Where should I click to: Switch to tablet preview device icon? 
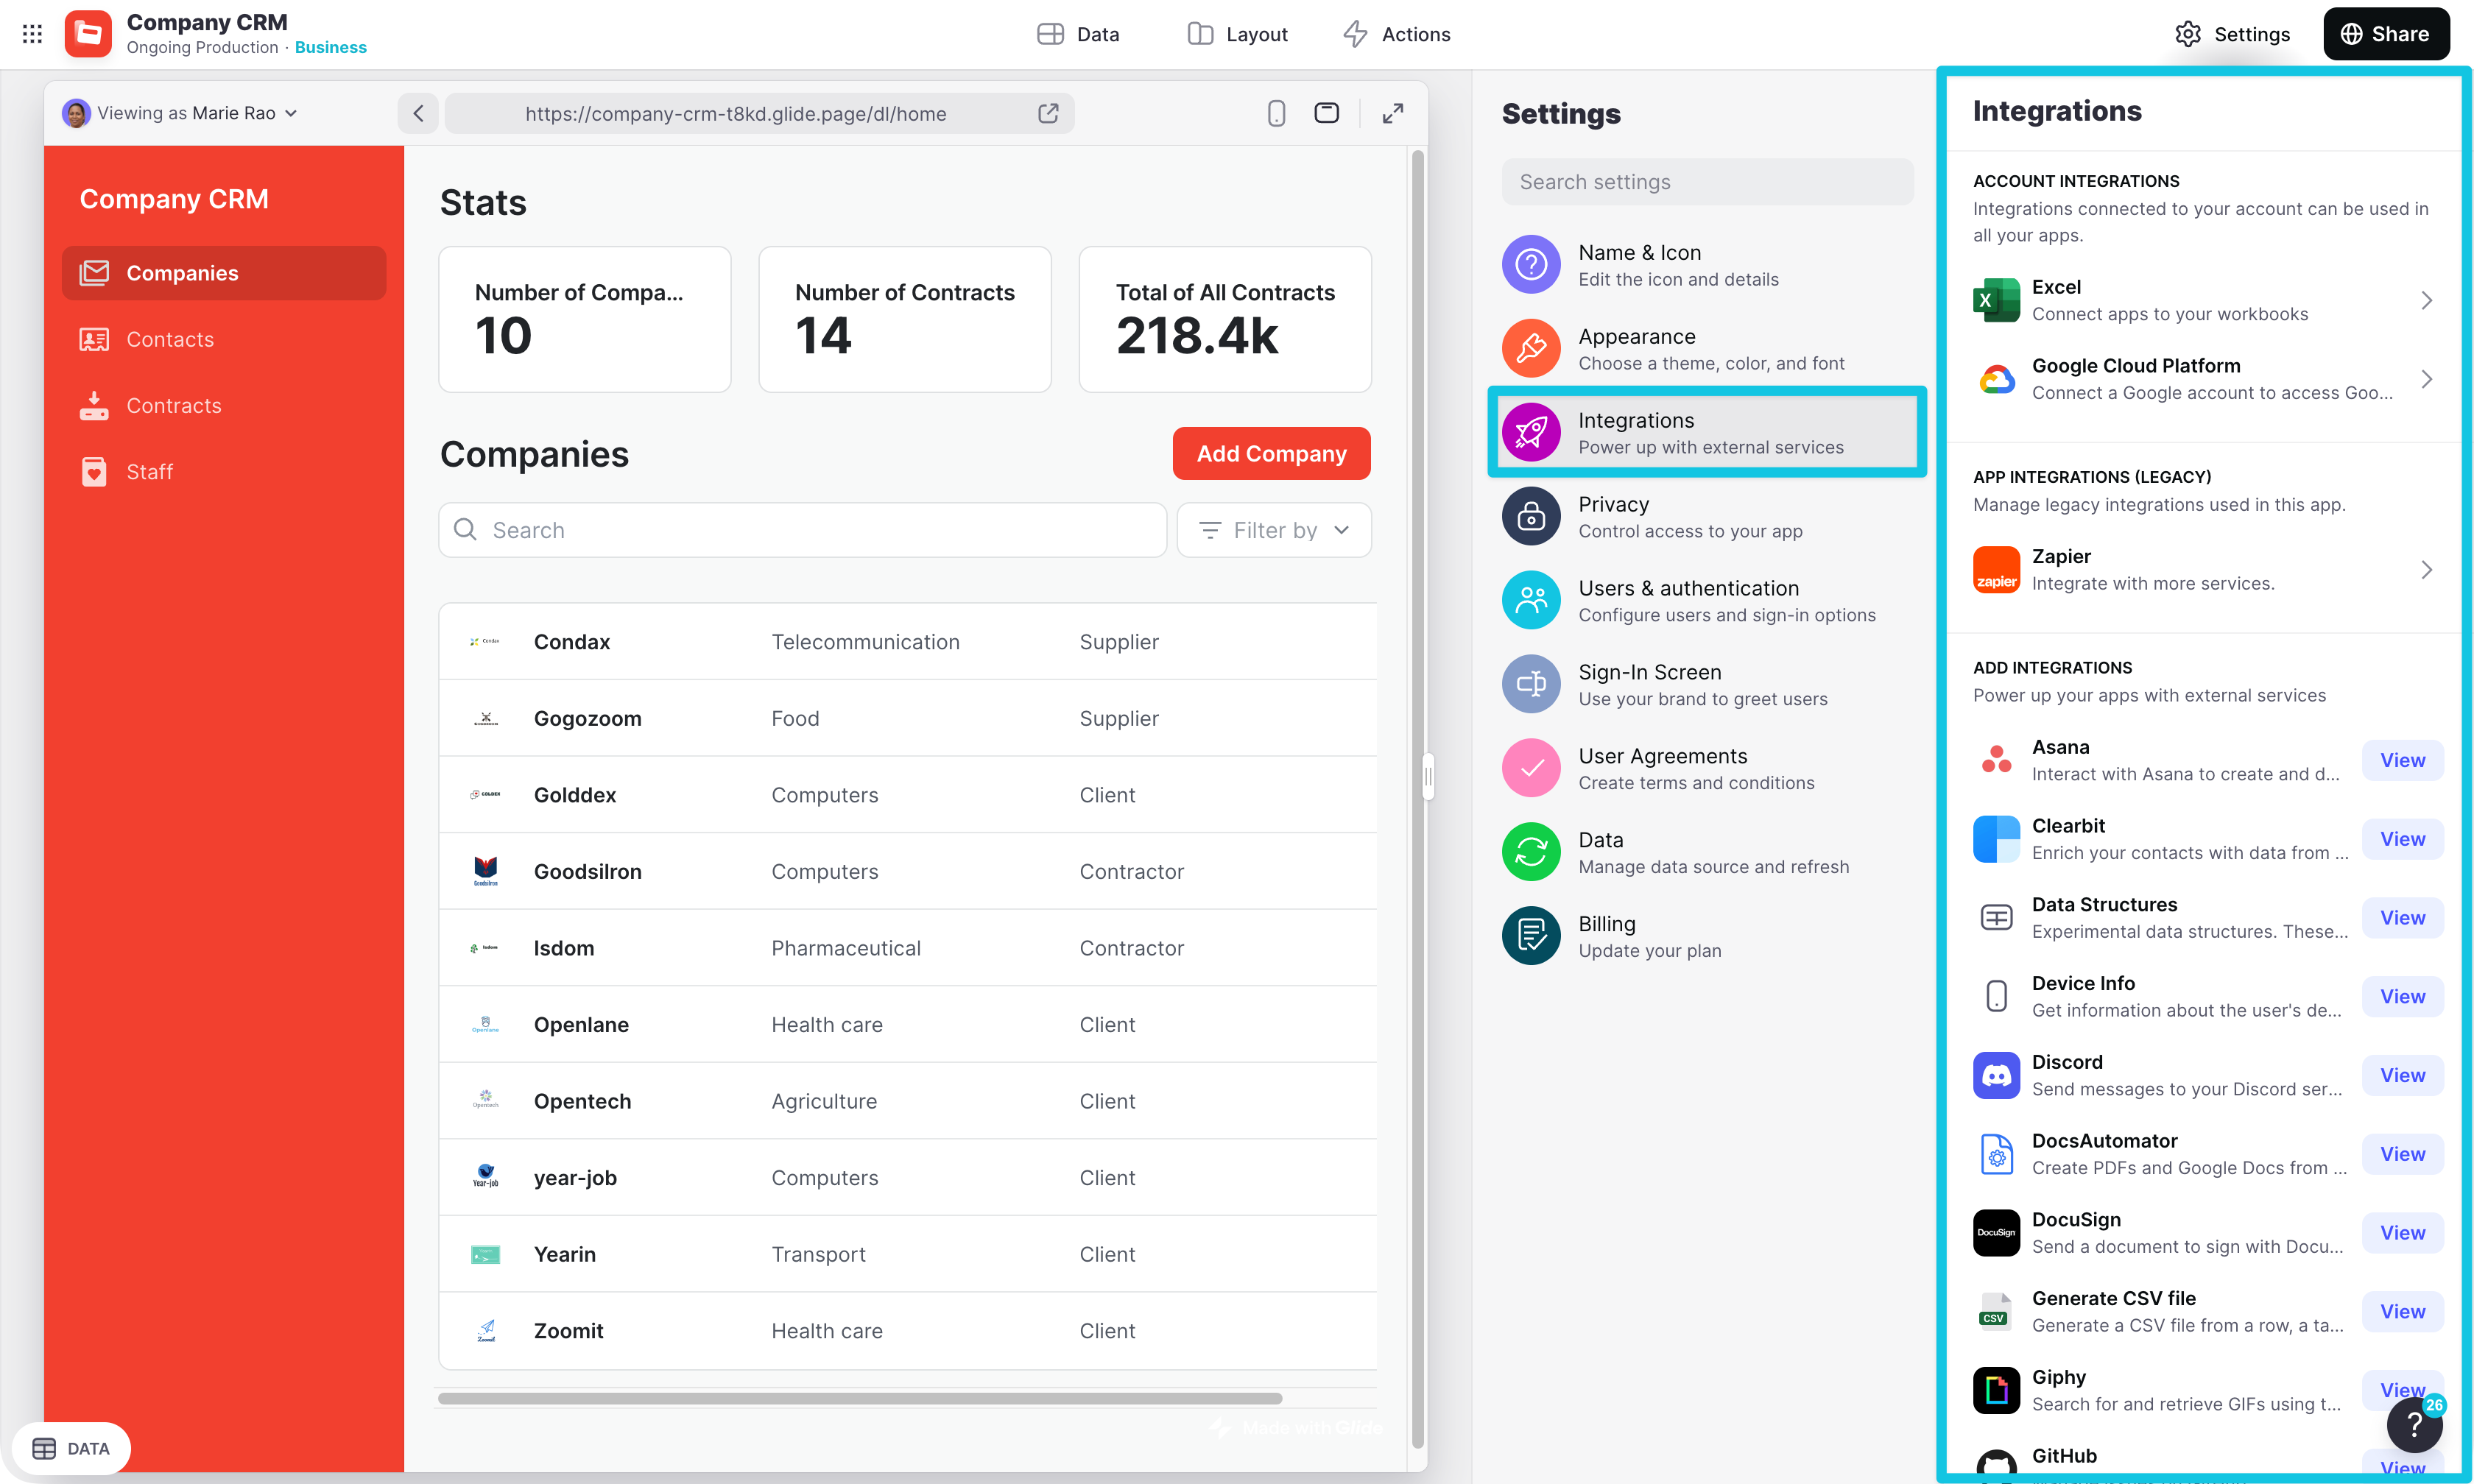click(1326, 113)
